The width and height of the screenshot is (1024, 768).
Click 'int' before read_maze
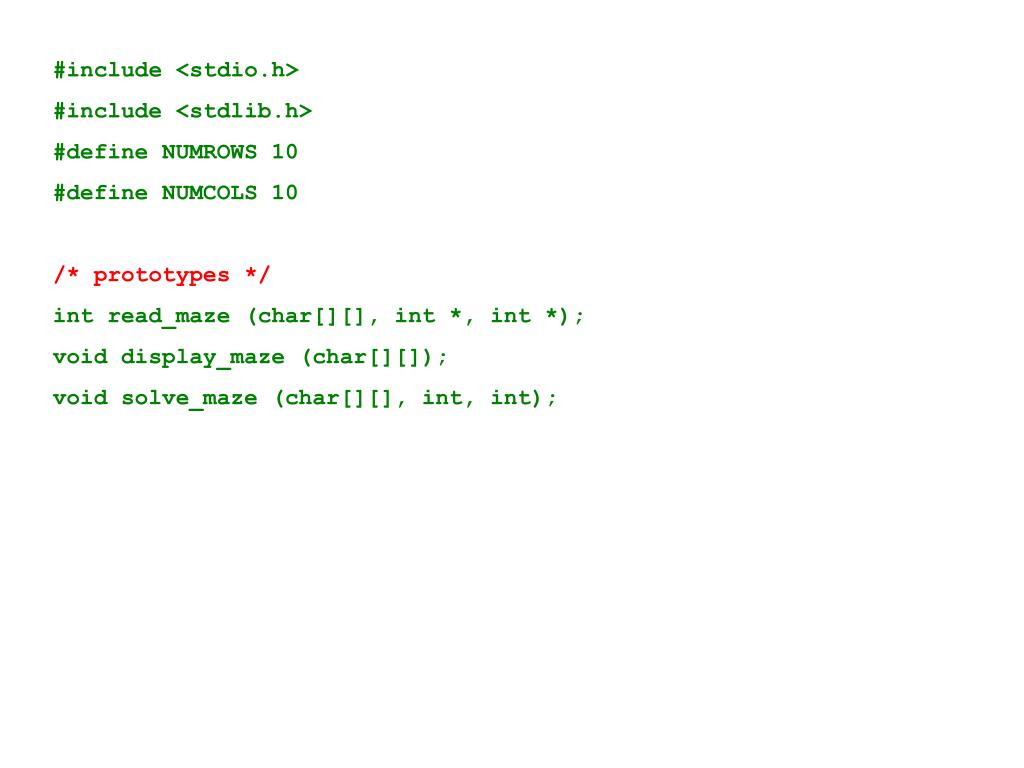tap(74, 316)
